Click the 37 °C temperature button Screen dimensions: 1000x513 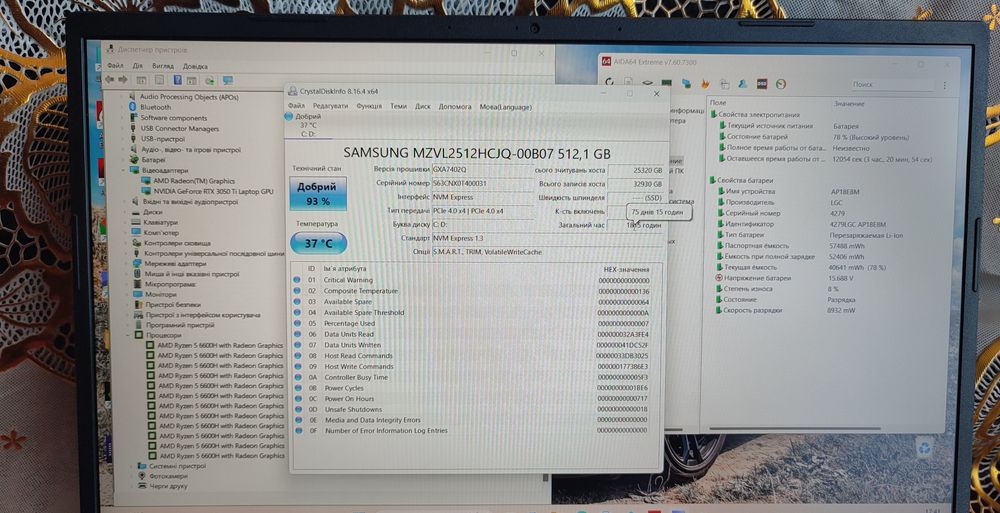pyautogui.click(x=318, y=243)
